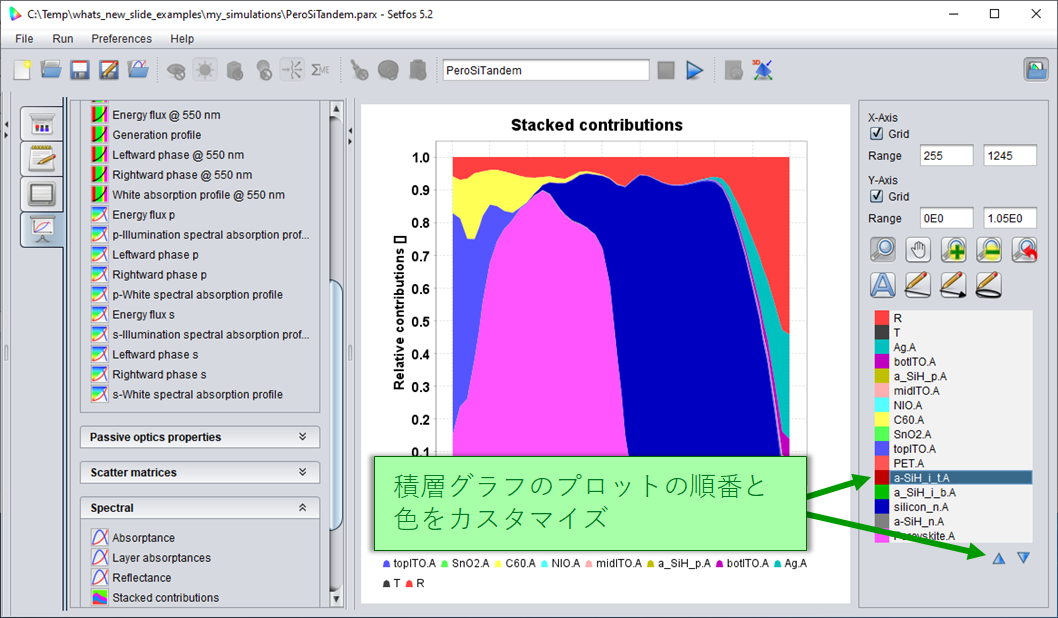The height and width of the screenshot is (618, 1058).
Task: Click the top-right picture panel icon
Action: (x=1036, y=70)
